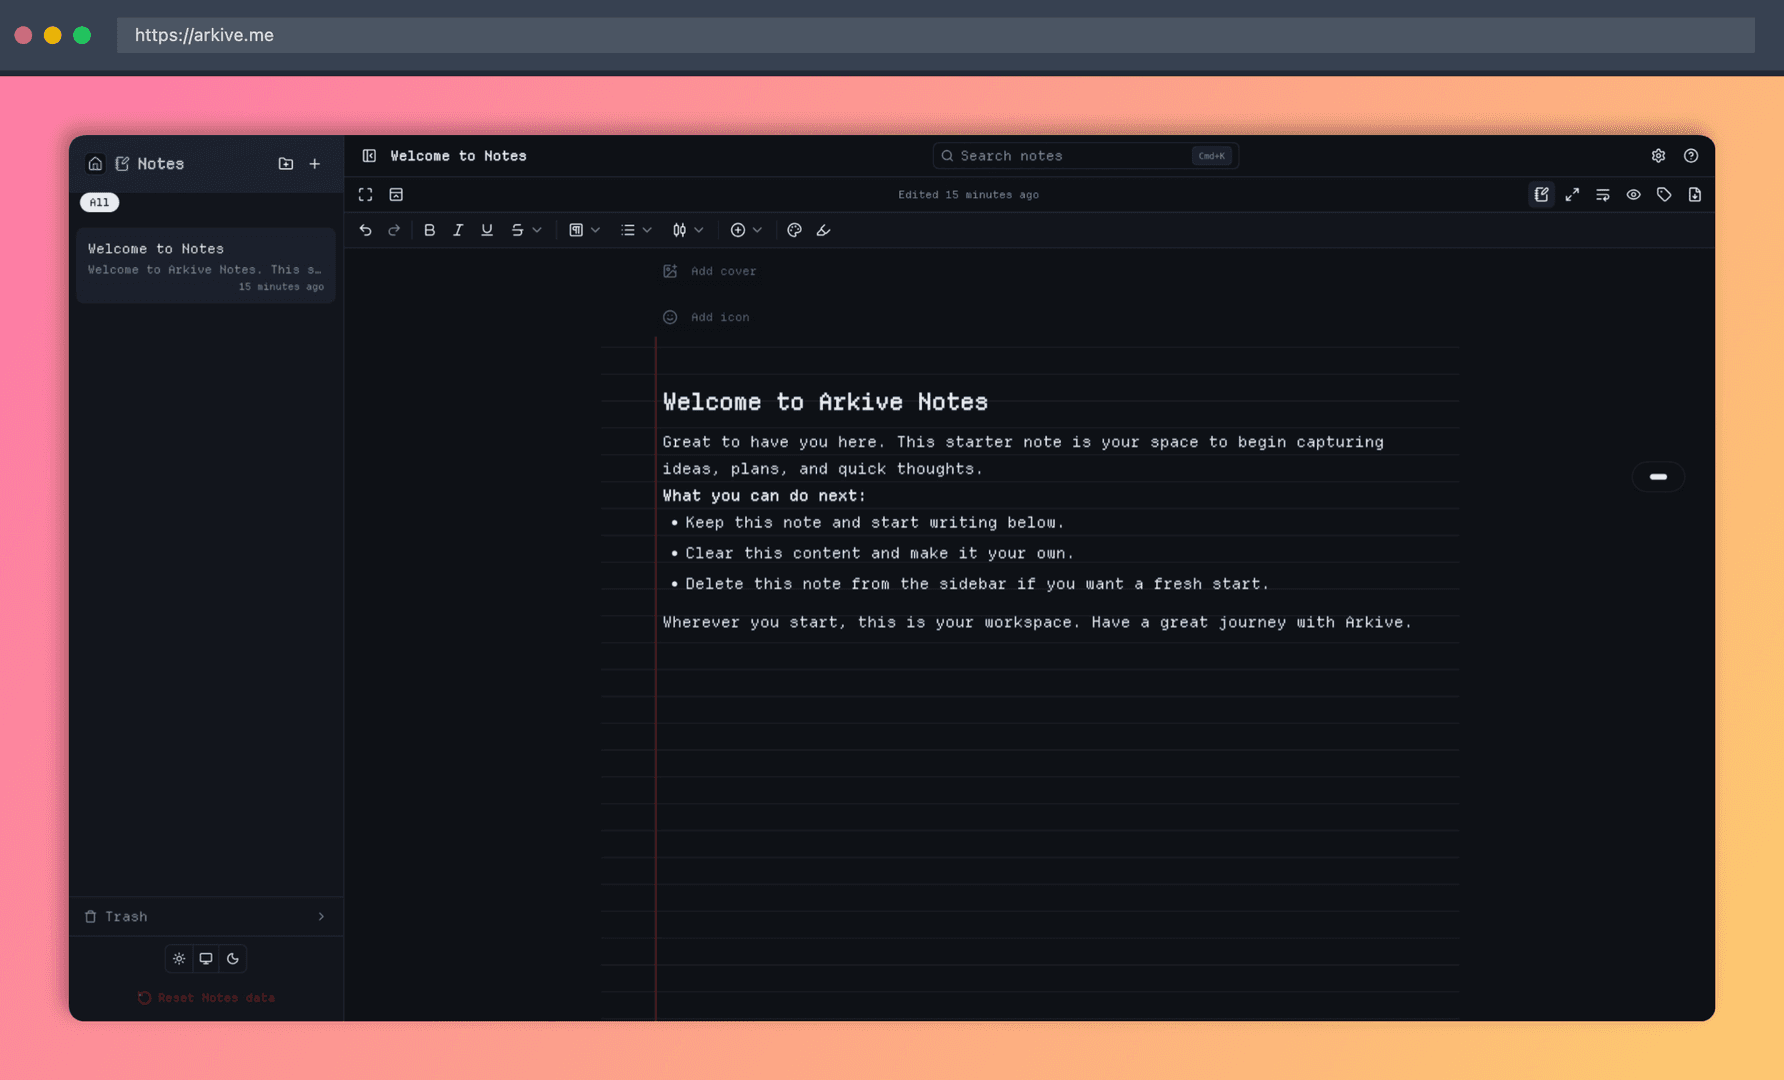Image resolution: width=1784 pixels, height=1080 pixels.
Task: Switch to dark theme with the moon icon
Action: point(233,958)
